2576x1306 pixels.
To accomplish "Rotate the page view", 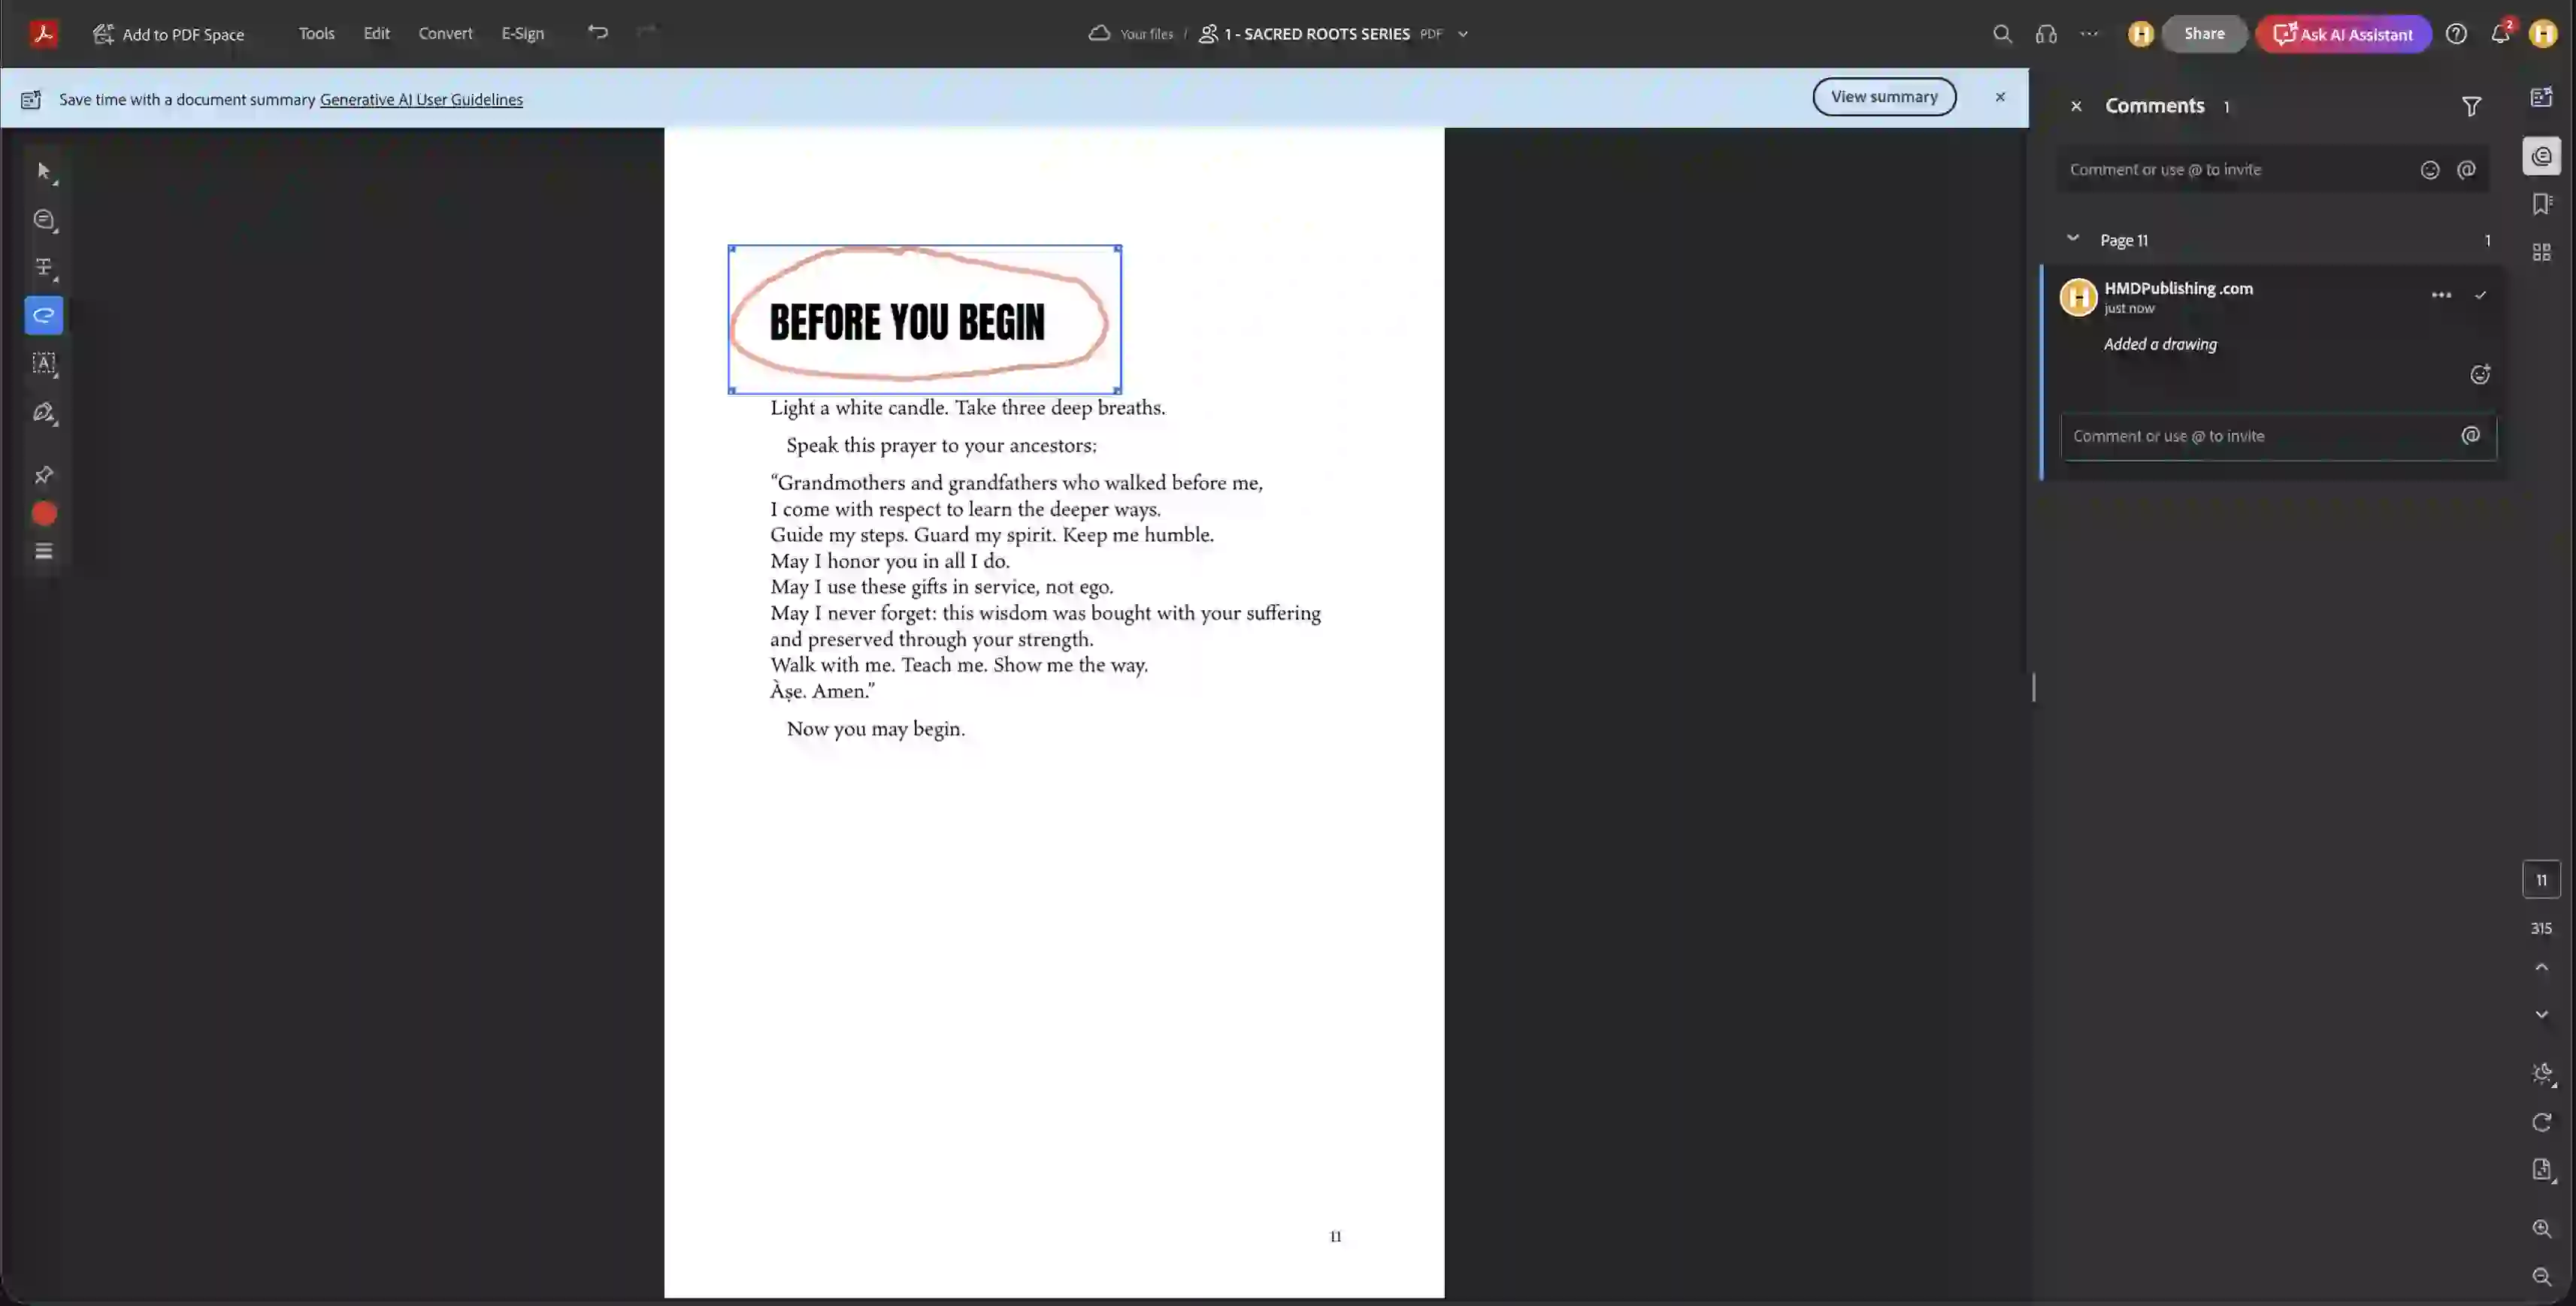I will (x=2542, y=1123).
